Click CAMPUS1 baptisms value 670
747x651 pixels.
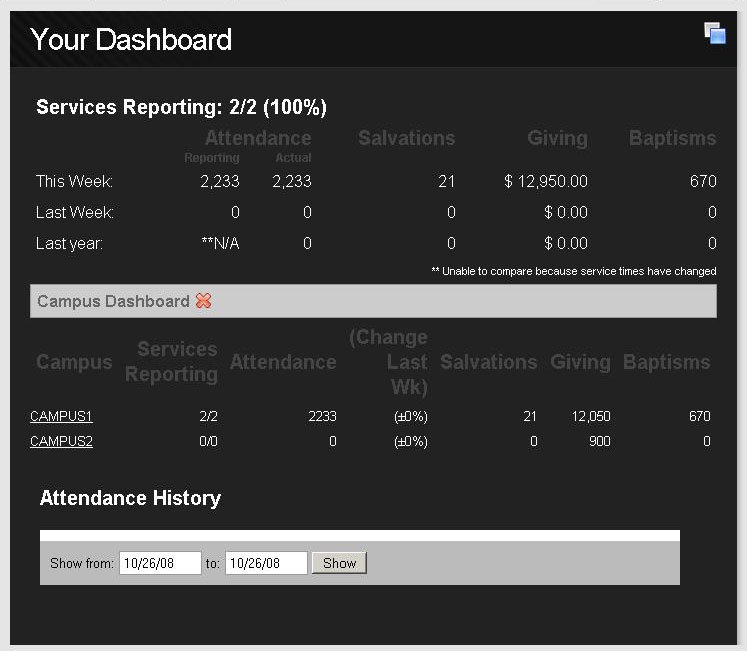coord(700,417)
